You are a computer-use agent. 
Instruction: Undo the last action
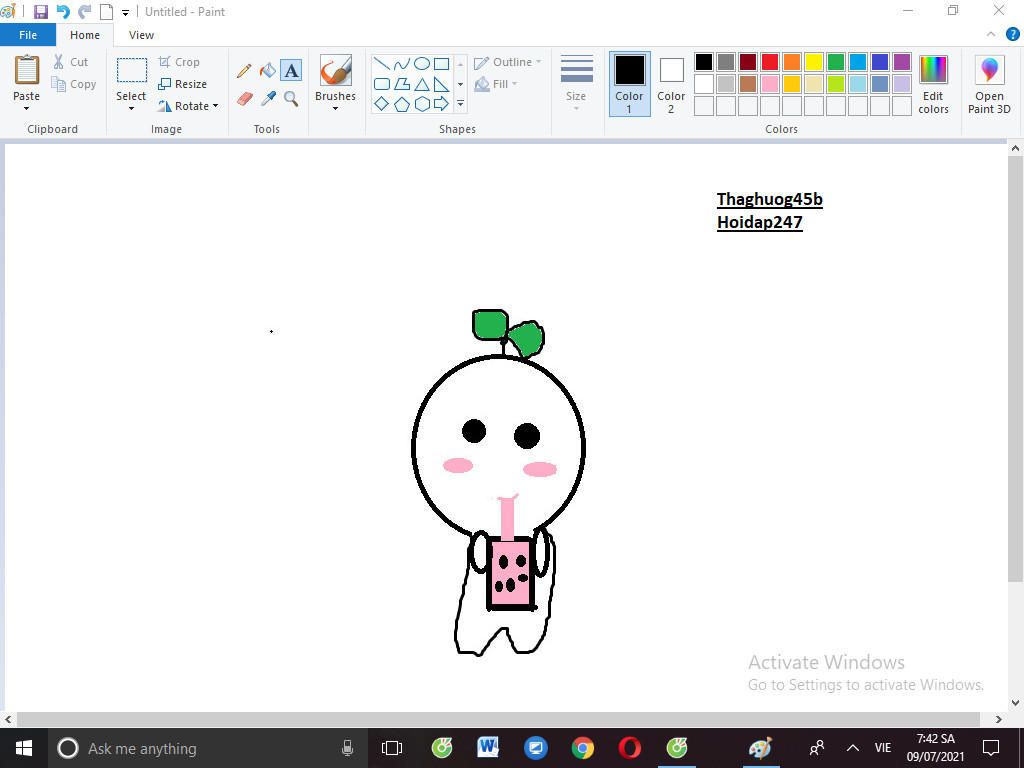coord(63,12)
